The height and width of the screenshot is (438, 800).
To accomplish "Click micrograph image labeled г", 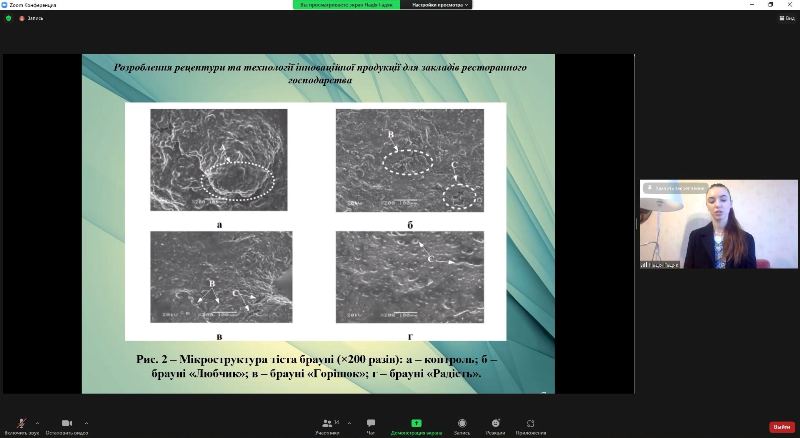I will (x=410, y=277).
